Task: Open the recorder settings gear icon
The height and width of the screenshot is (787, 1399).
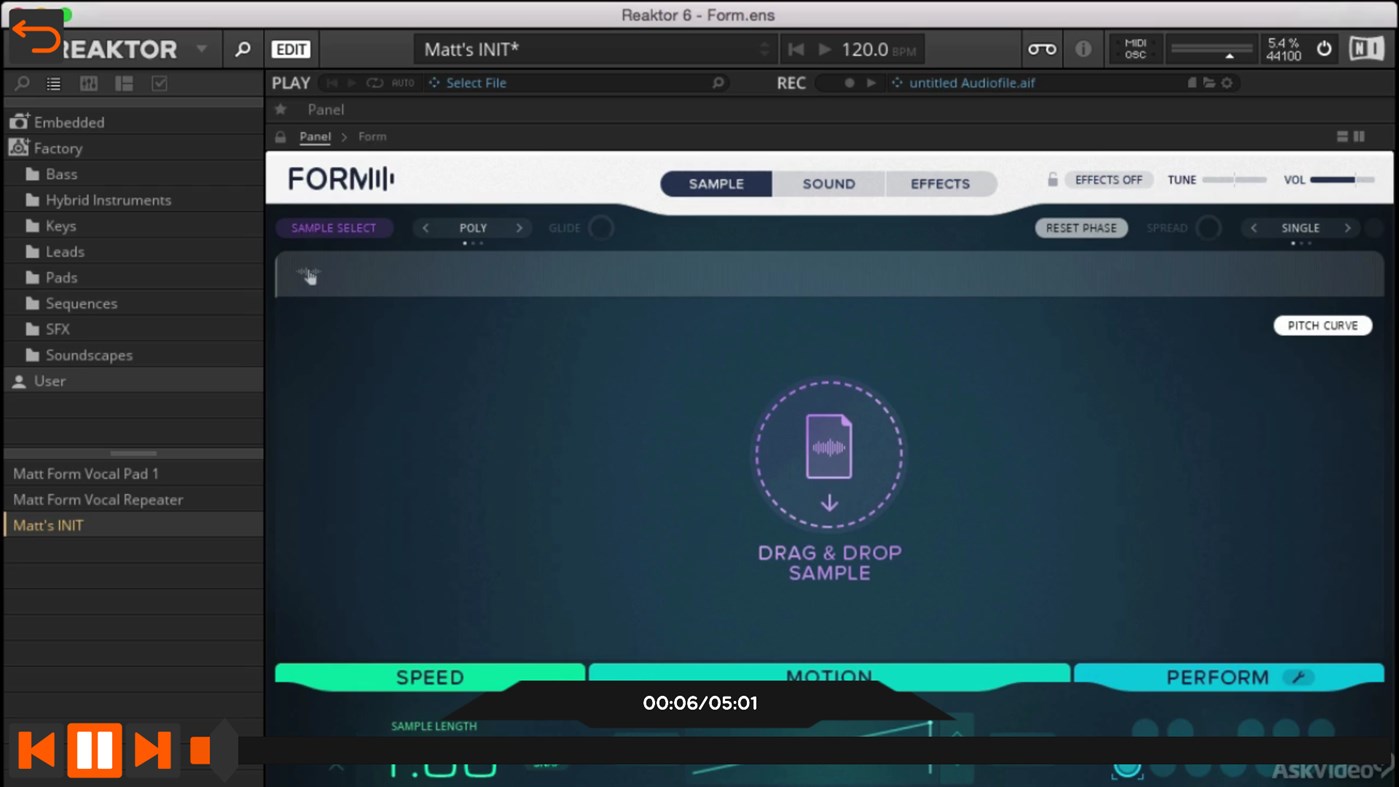Action: [x=1227, y=83]
